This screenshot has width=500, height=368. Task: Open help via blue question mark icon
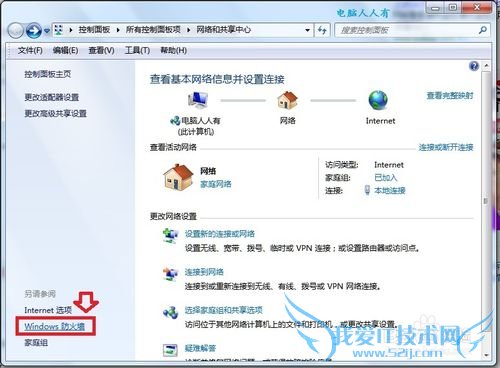474,66
